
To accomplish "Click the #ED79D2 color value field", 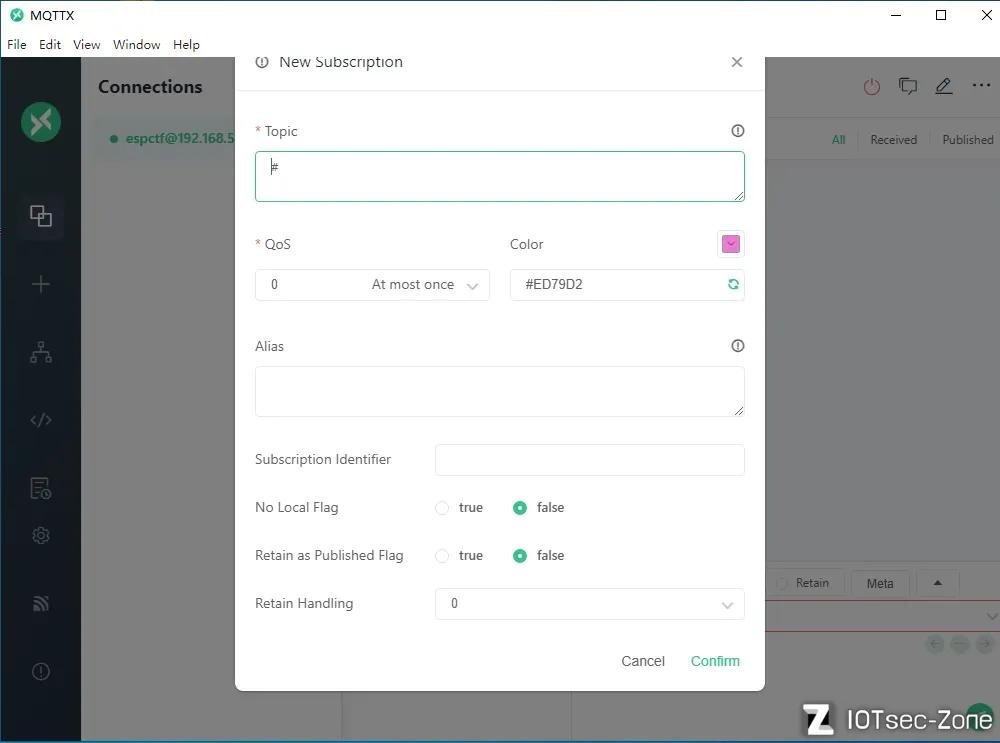I will click(x=628, y=284).
